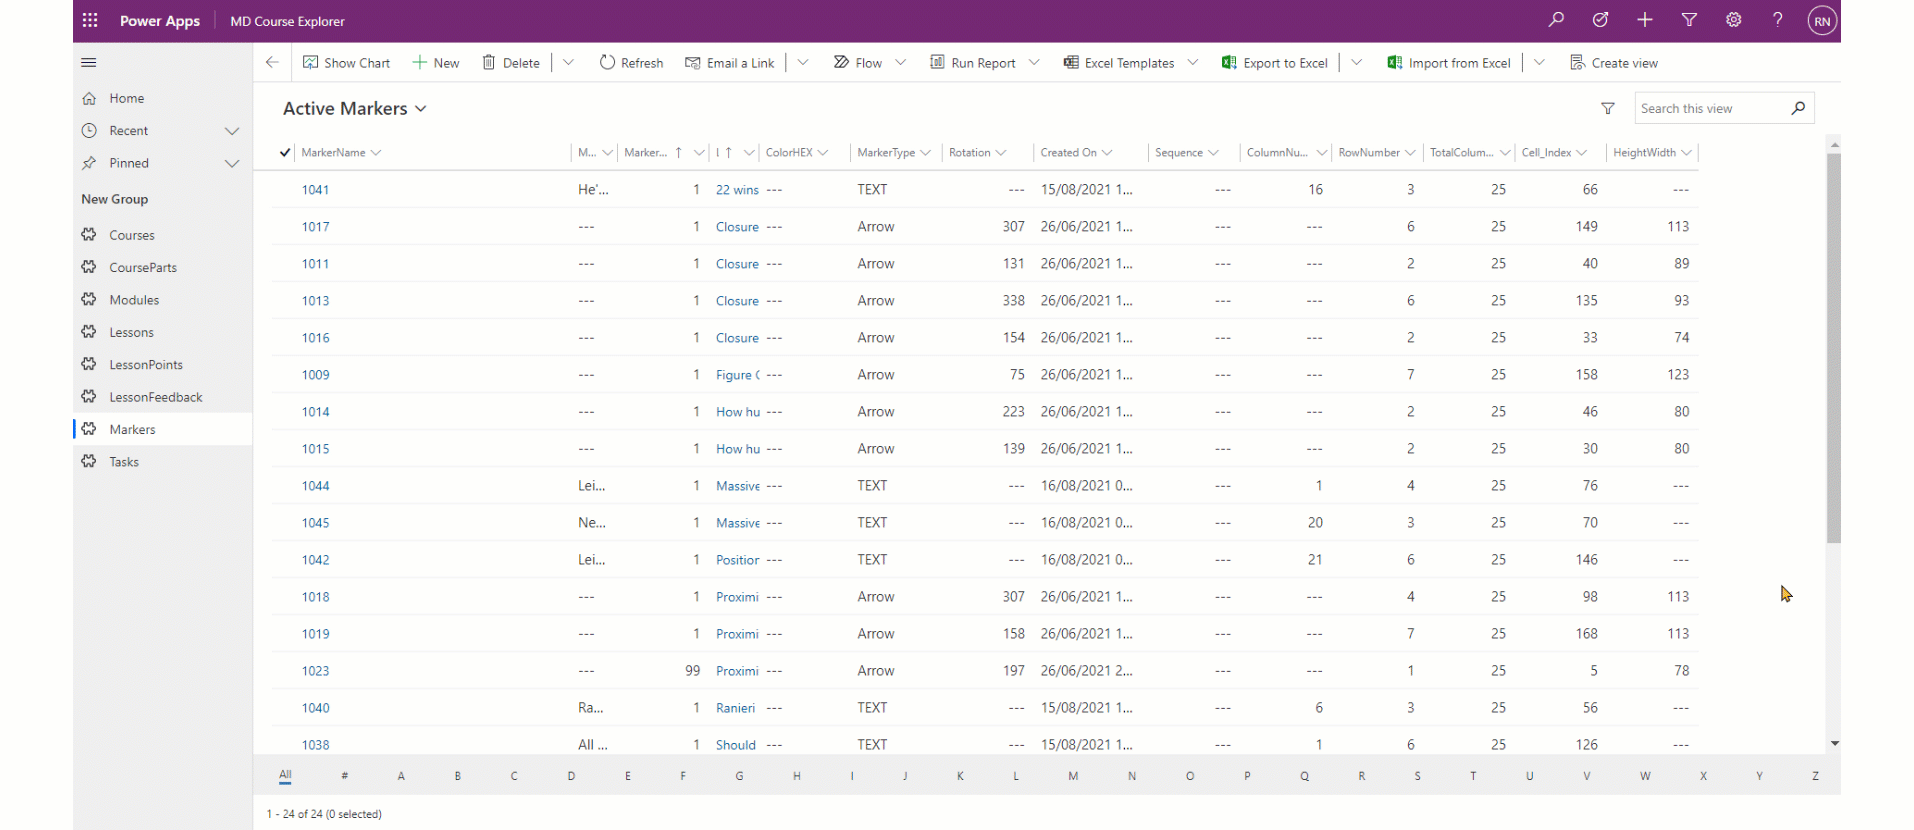Click the search magnifier in header

(x=1556, y=20)
